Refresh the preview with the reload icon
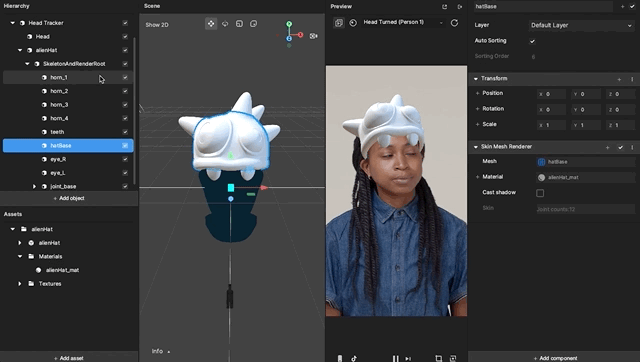This screenshot has width=640, height=362. click(454, 23)
